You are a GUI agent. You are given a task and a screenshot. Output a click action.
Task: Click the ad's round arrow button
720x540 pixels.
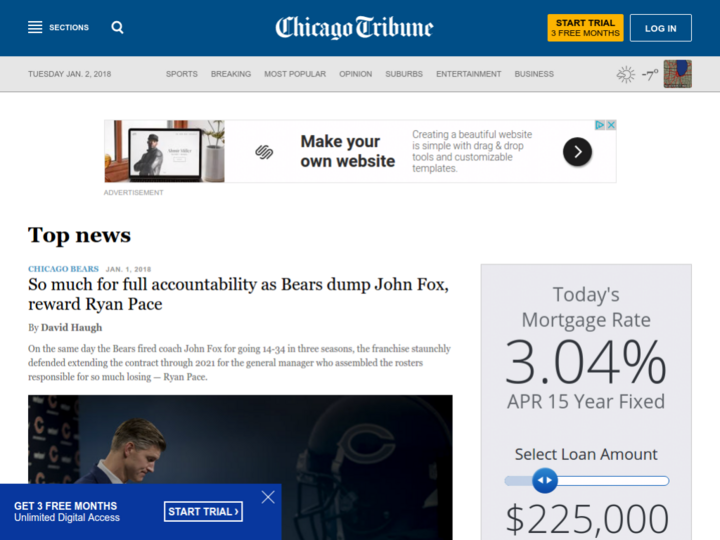click(577, 152)
